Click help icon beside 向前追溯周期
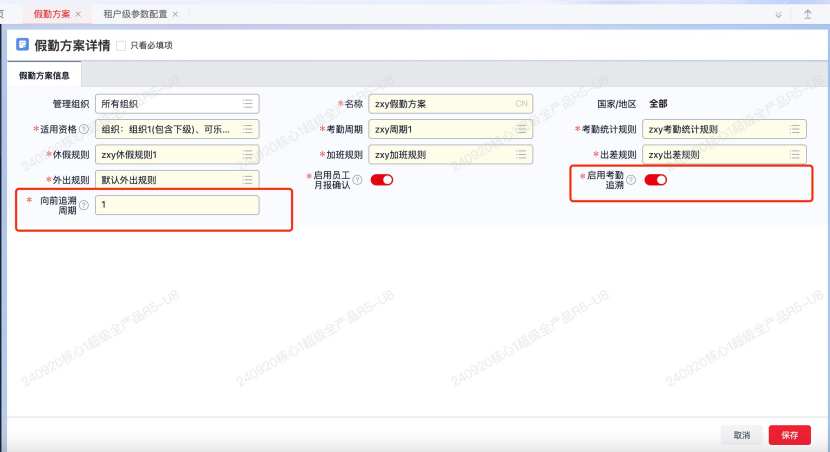 click(83, 205)
